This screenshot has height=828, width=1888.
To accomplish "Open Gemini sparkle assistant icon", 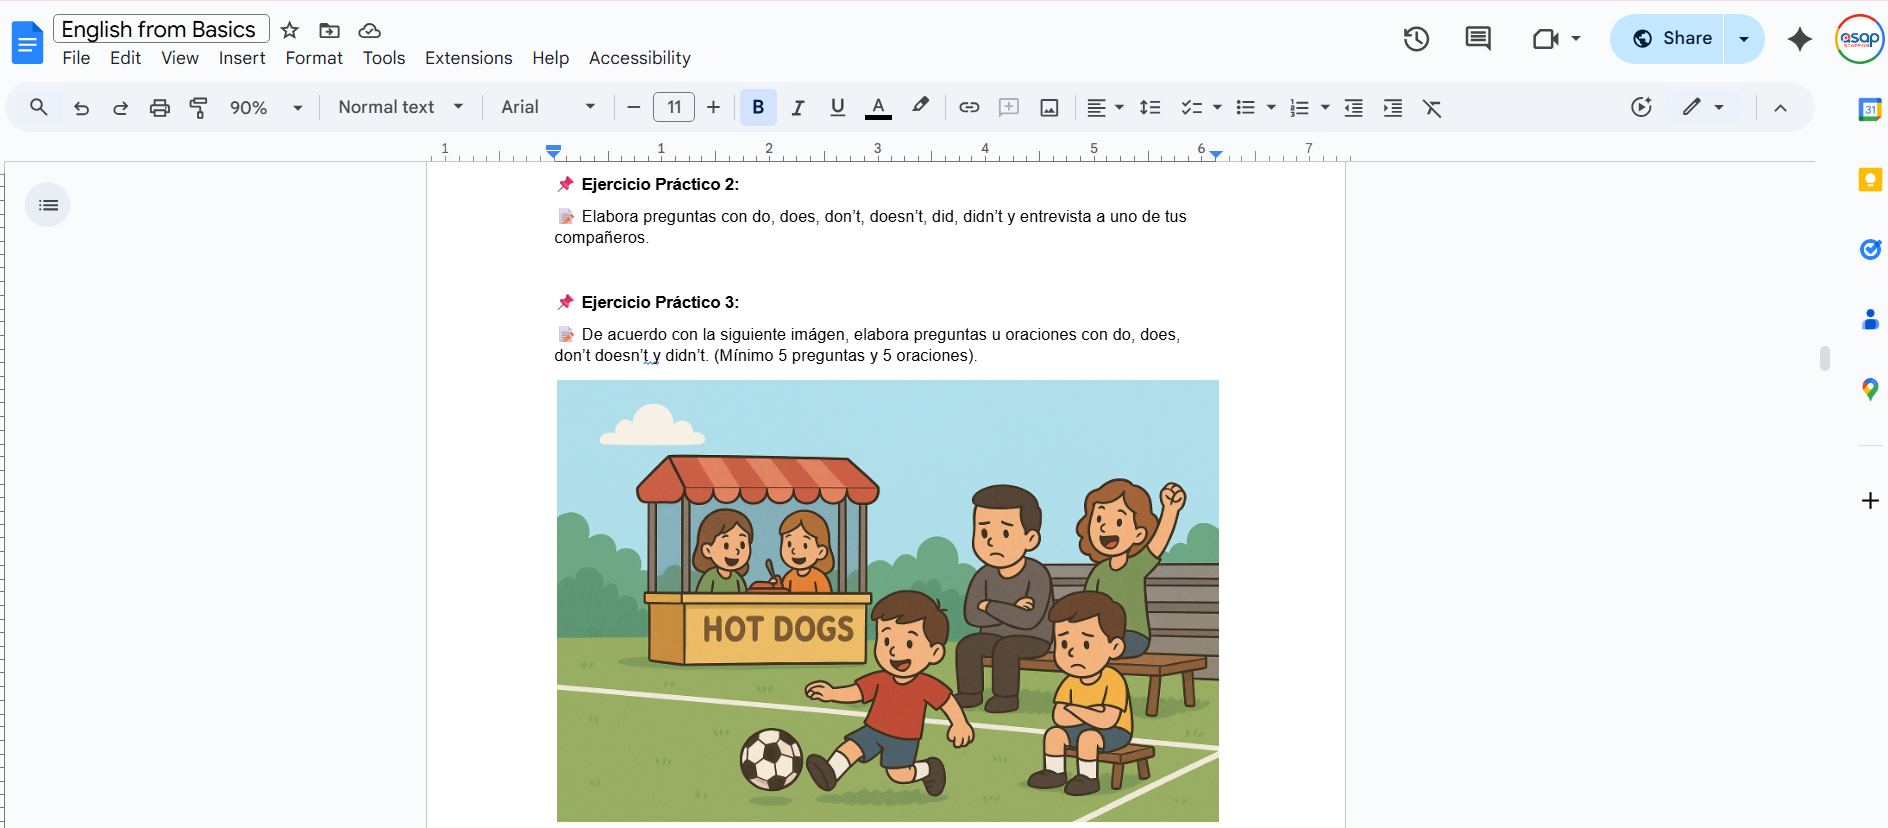I will [1799, 39].
